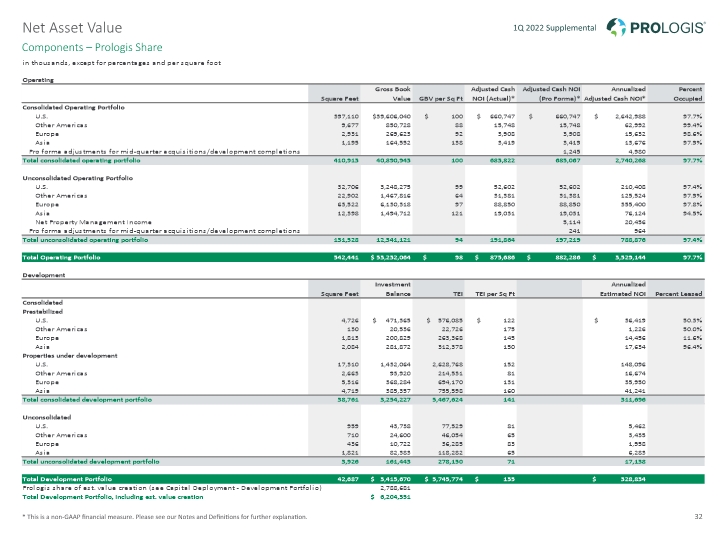Click the 'Unconsolidated' development subheading
Screen dimensions: 720x540
click(x=46, y=417)
